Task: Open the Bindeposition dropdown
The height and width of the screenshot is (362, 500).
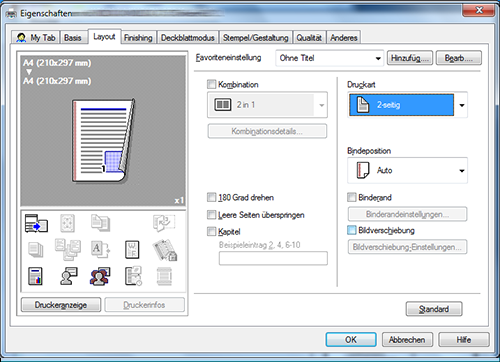Action: pyautogui.click(x=407, y=170)
